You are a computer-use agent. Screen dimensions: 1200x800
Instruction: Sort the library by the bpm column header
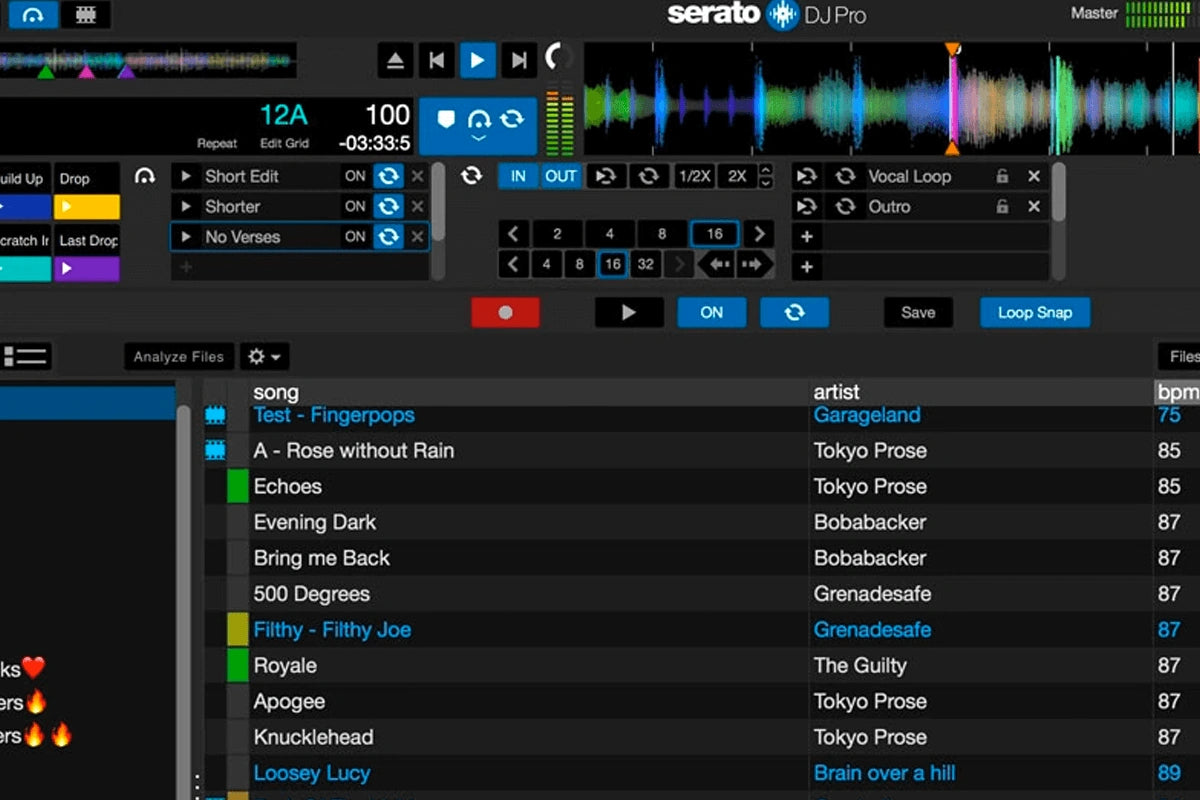point(1178,392)
